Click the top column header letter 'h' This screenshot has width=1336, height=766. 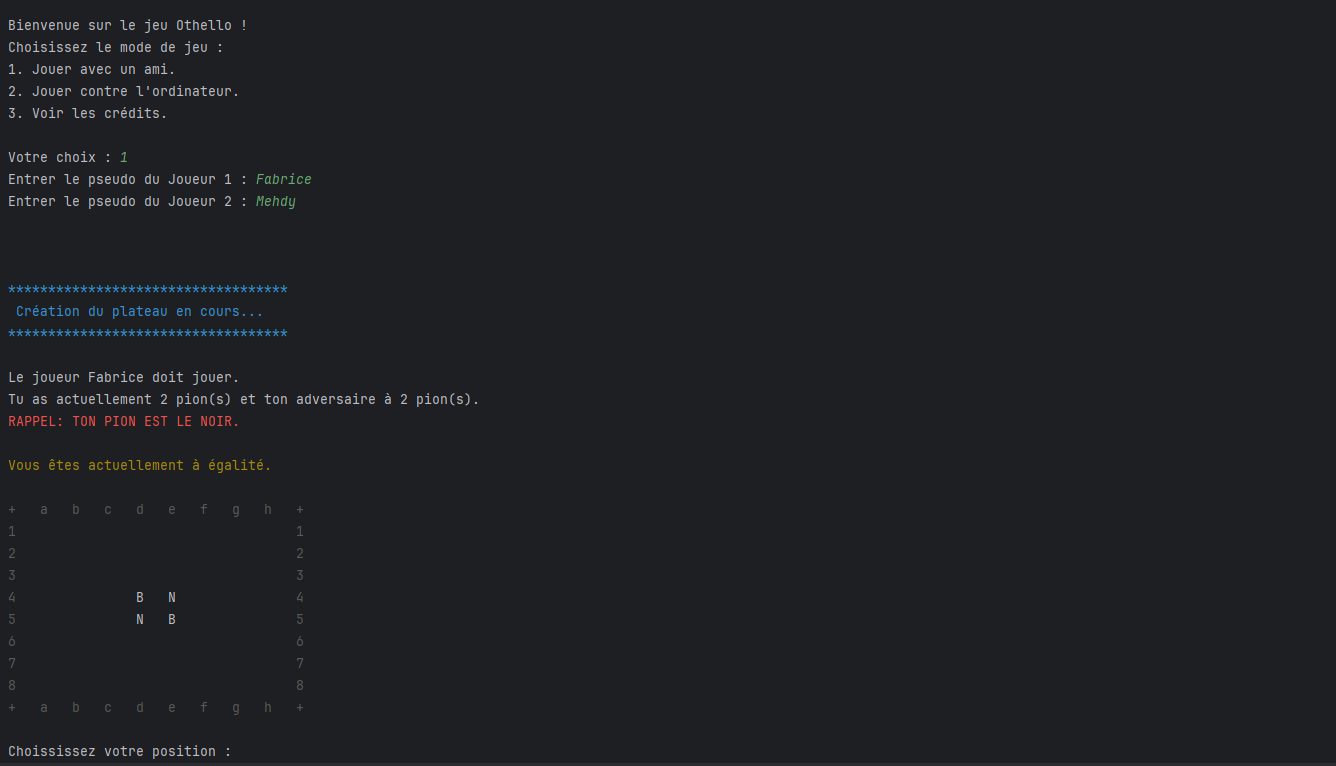[268, 509]
